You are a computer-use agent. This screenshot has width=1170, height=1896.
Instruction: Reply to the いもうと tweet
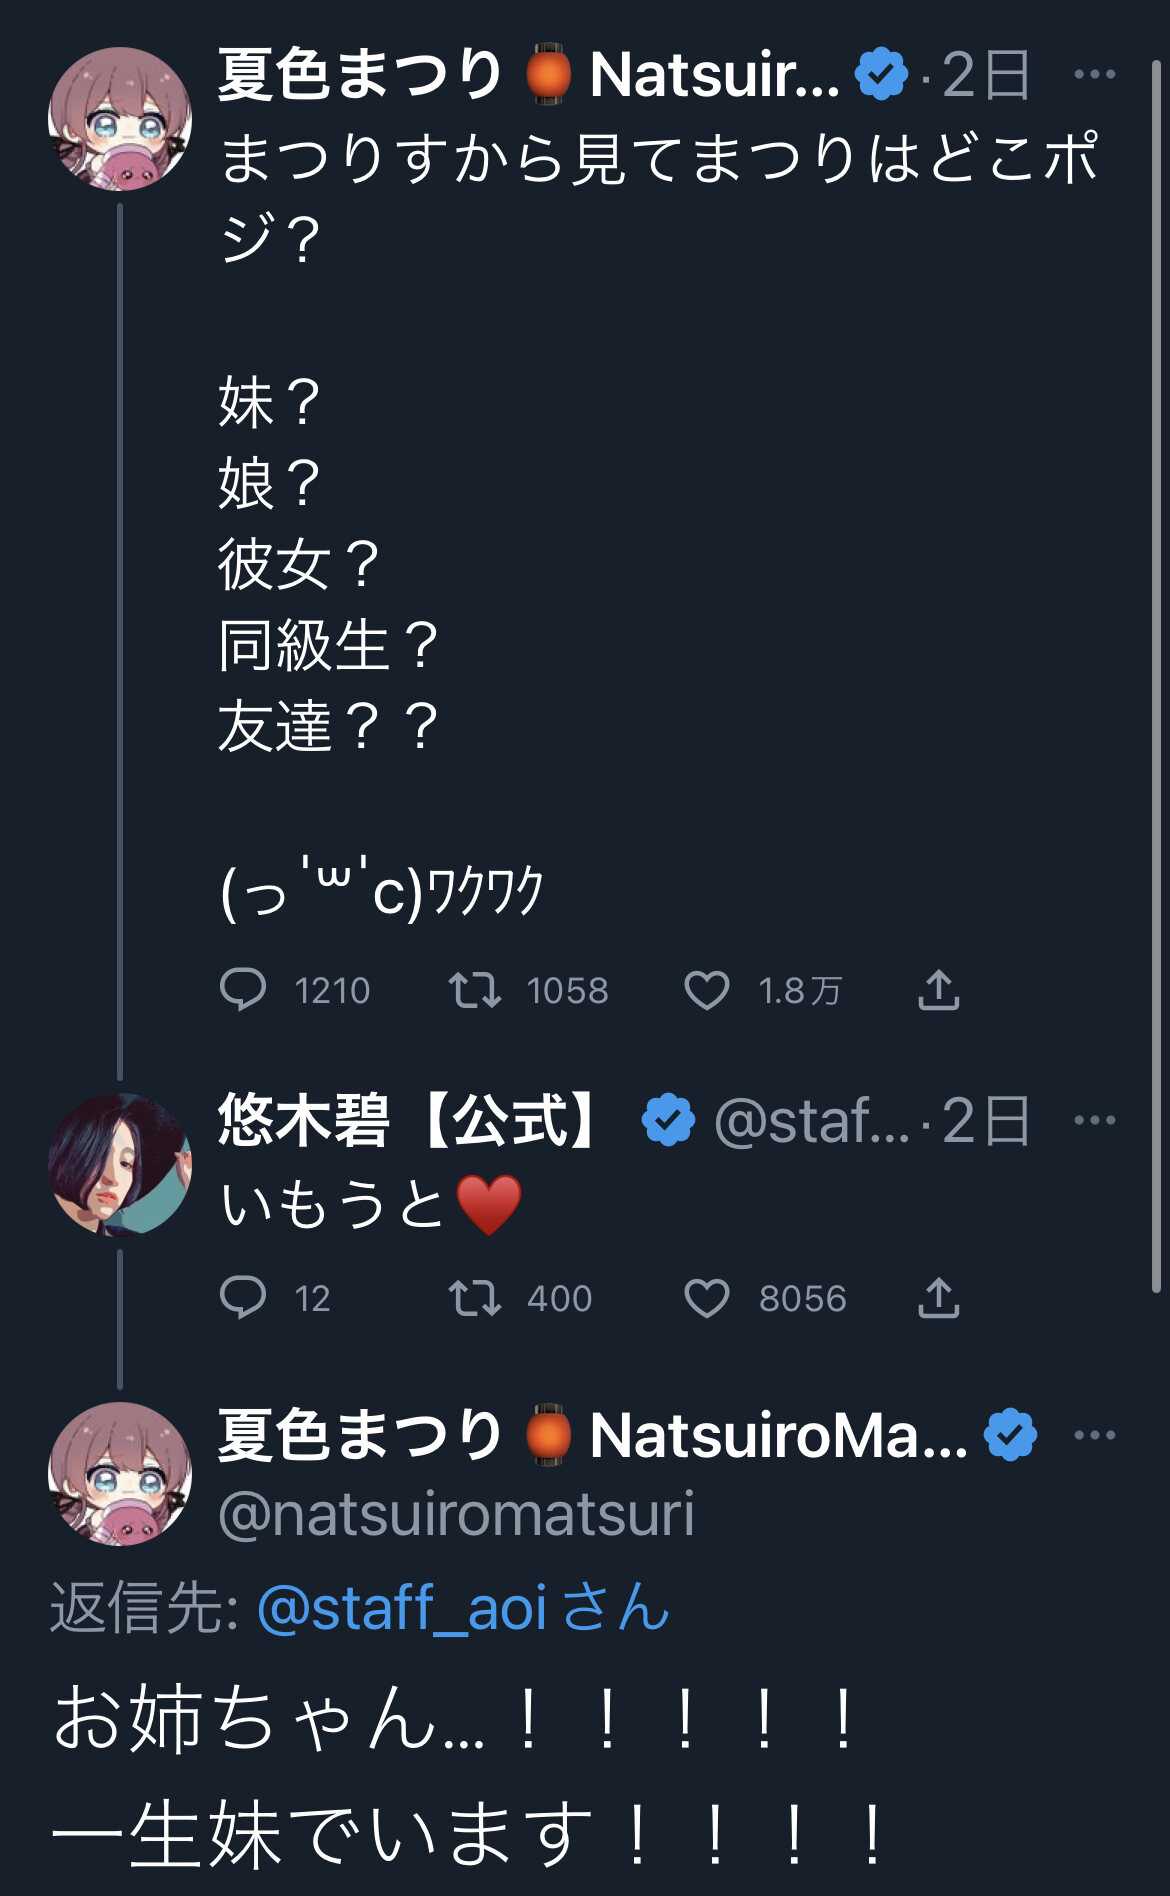tap(243, 1298)
